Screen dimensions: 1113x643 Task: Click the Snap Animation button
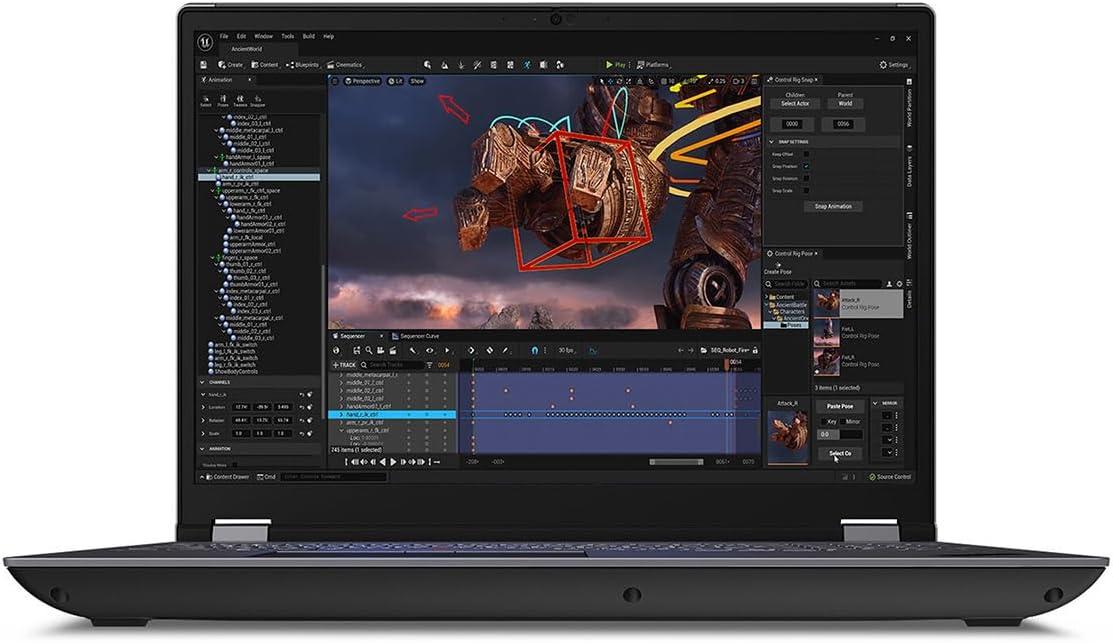point(835,206)
